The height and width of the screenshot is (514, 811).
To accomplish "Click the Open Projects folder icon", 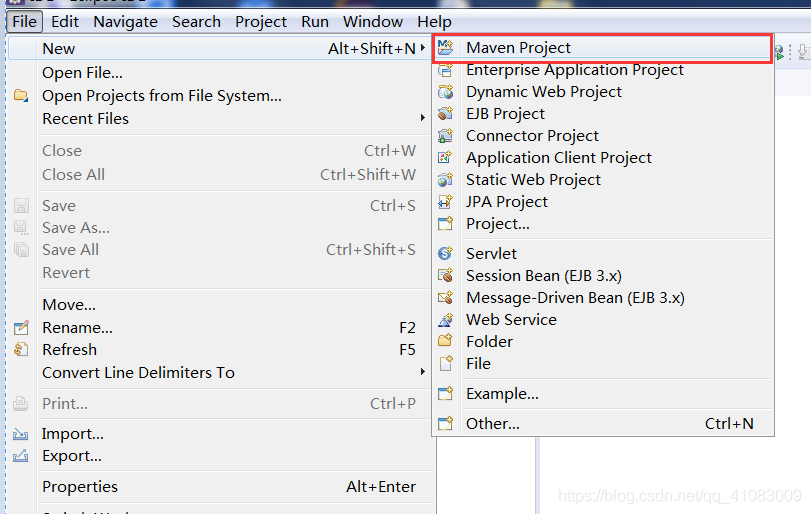I will point(21,96).
